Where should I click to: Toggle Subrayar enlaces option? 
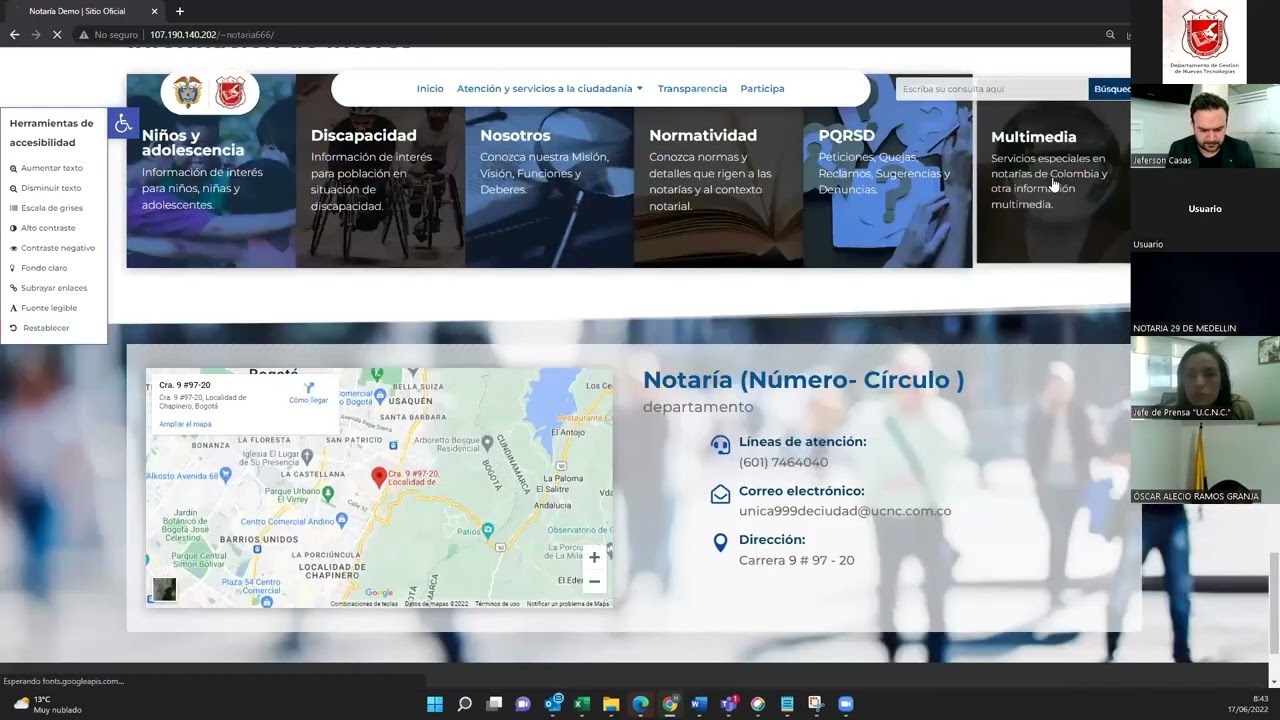tap(48, 288)
